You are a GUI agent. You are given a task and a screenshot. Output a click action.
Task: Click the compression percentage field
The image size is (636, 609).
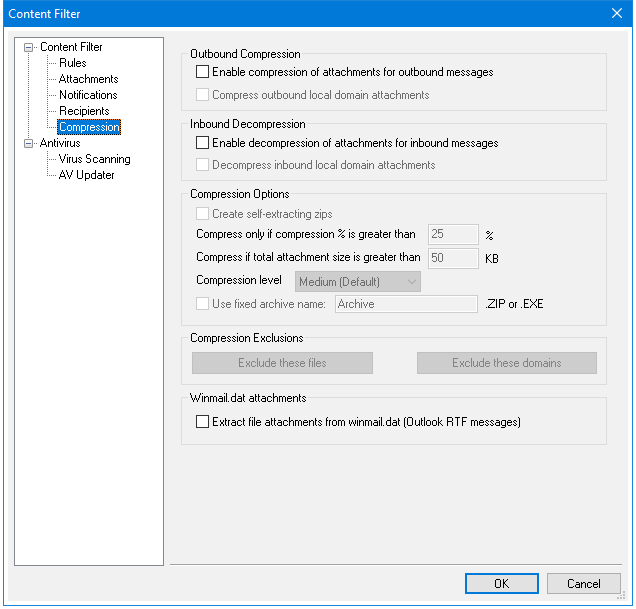(x=453, y=234)
